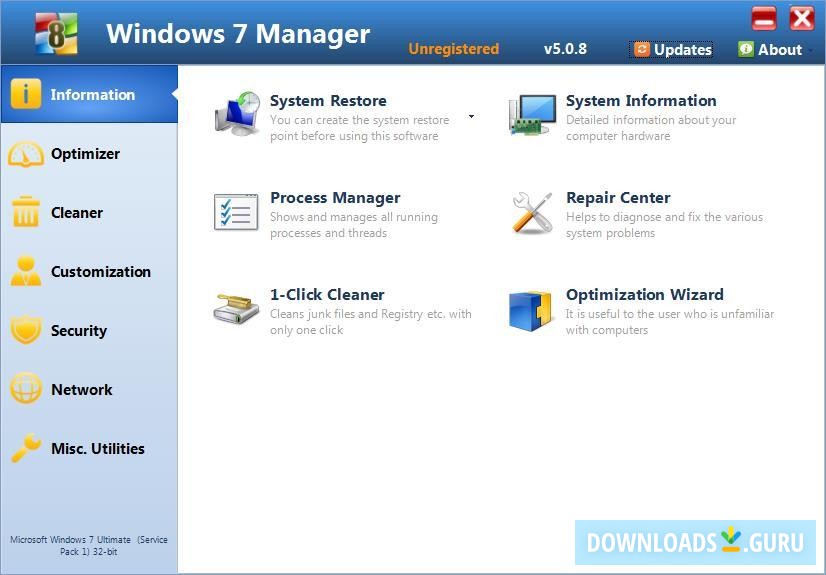Open the Optimization Wizard title link
The height and width of the screenshot is (575, 826).
[645, 295]
